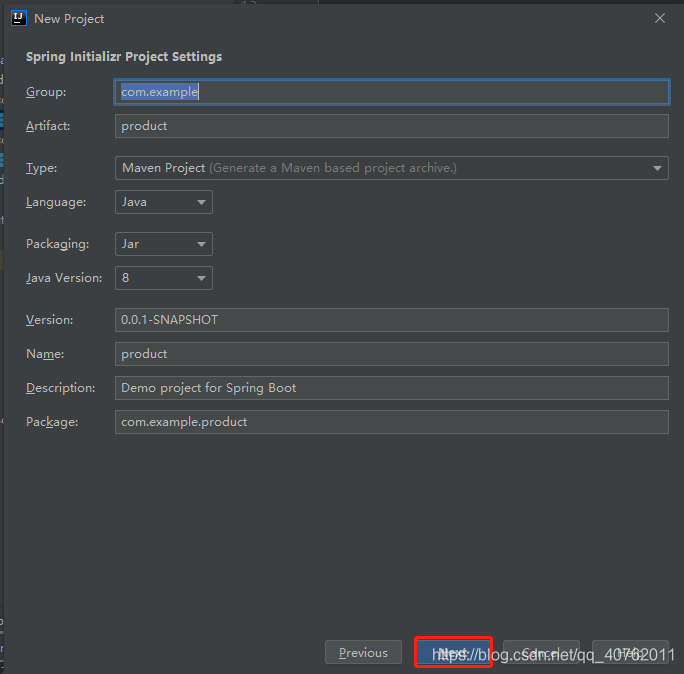The image size is (684, 674).
Task: Click the Version label
Action: pos(50,320)
